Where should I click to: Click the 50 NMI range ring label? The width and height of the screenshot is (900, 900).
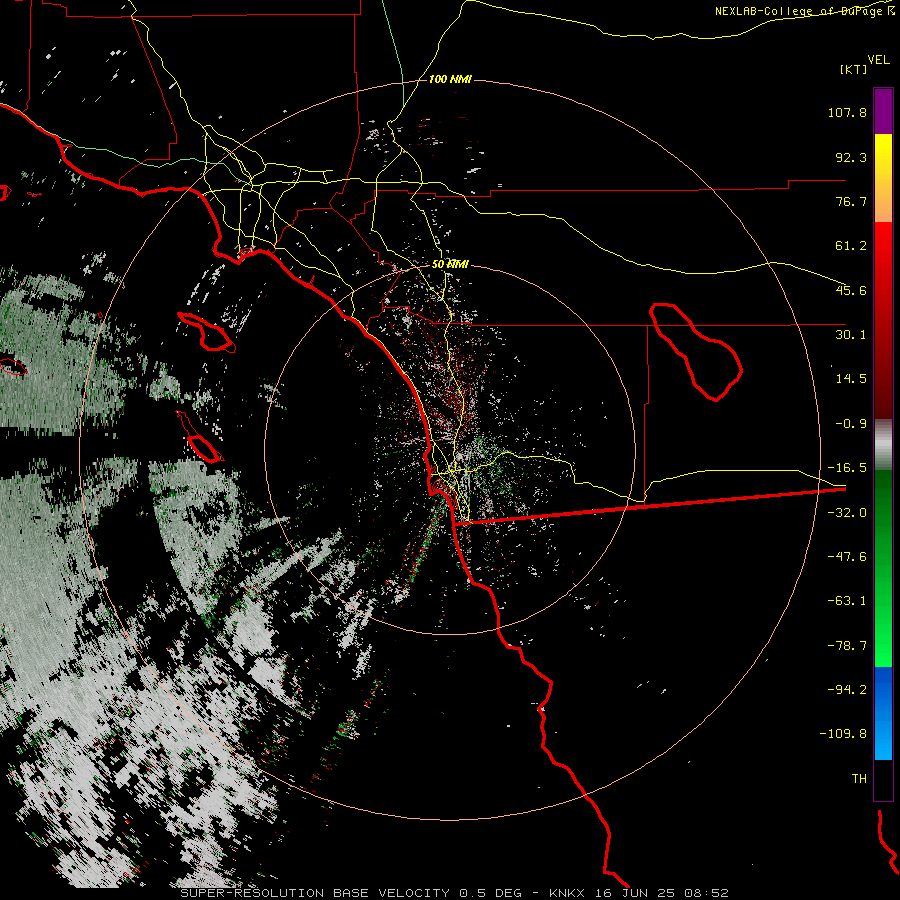pos(450,265)
